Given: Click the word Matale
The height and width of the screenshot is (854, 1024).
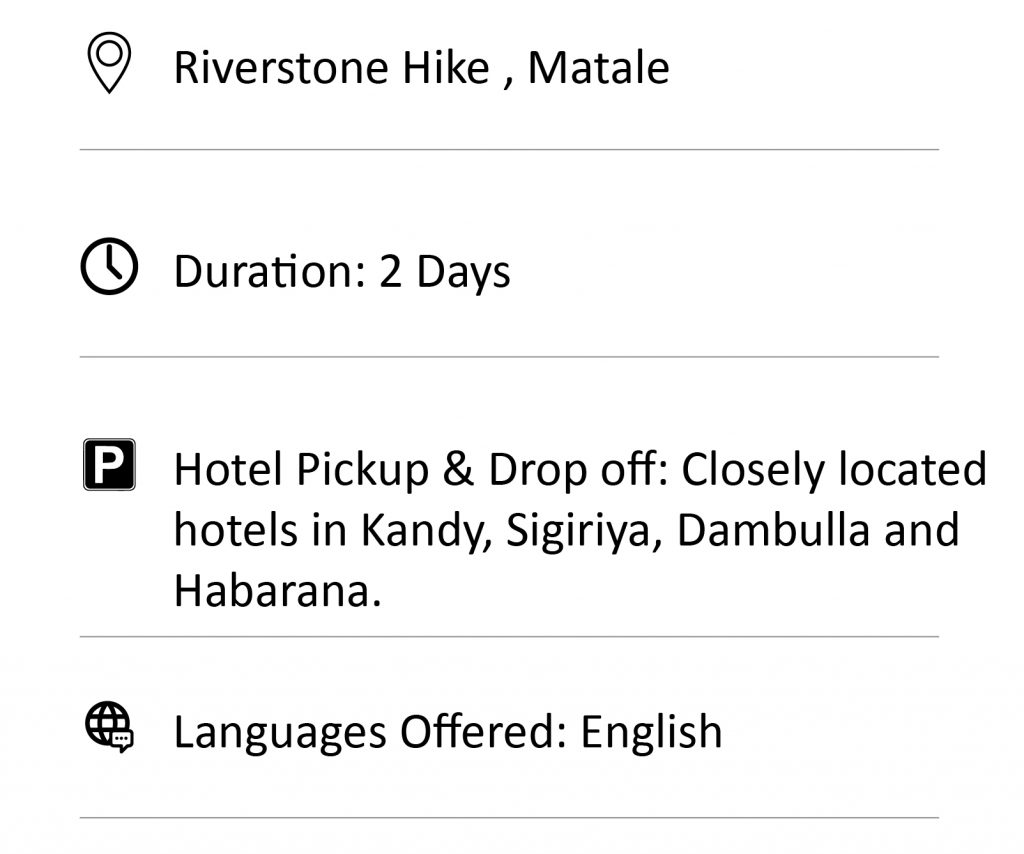Looking at the screenshot, I should coord(598,68).
